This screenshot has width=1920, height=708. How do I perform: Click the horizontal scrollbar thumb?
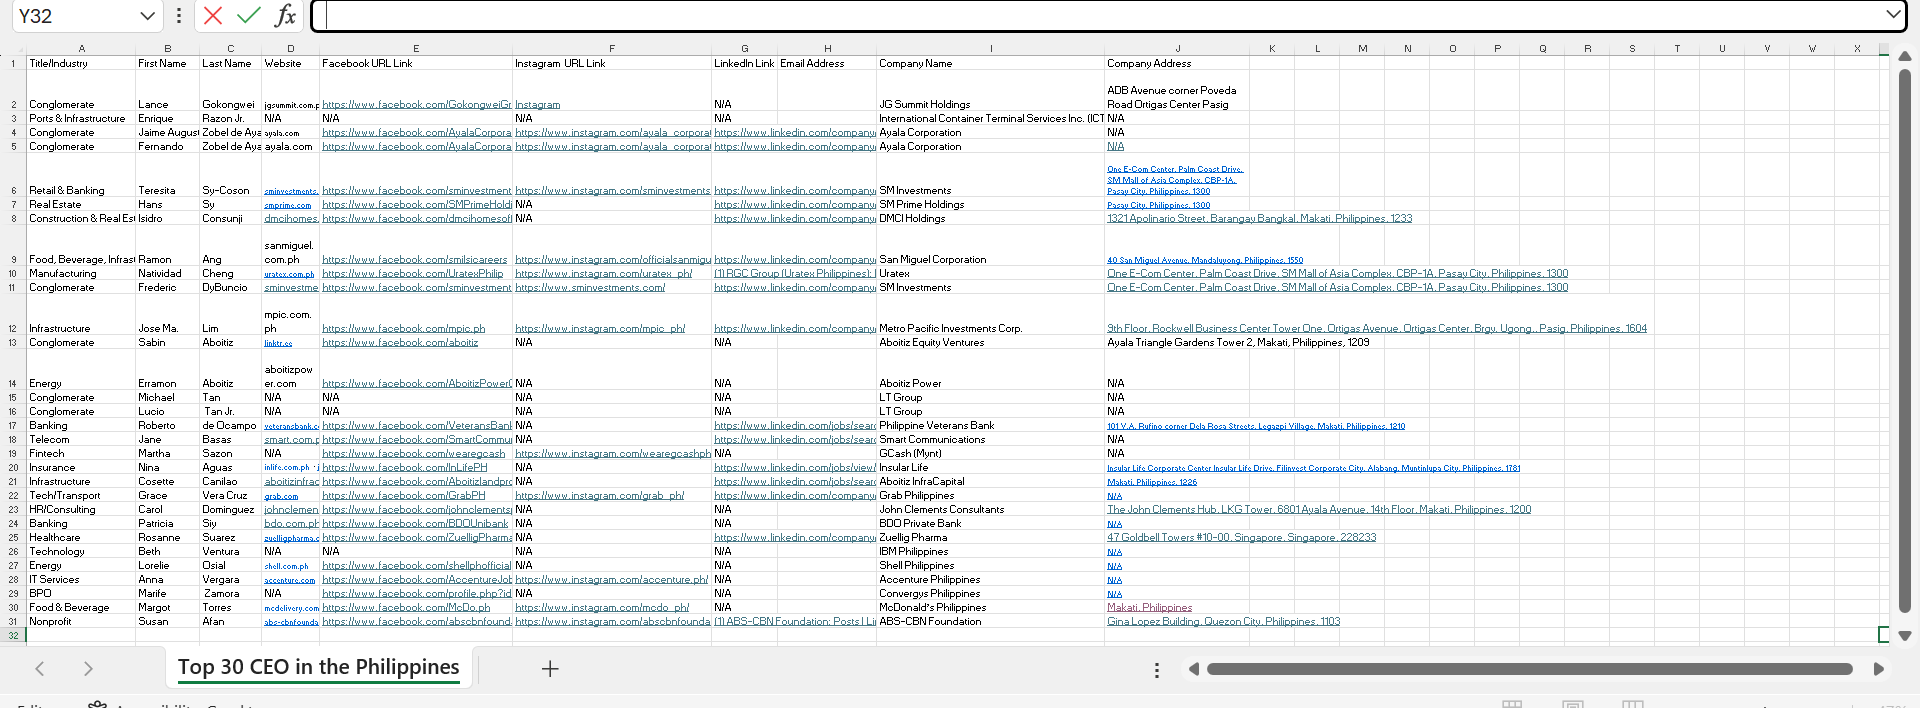point(1529,669)
